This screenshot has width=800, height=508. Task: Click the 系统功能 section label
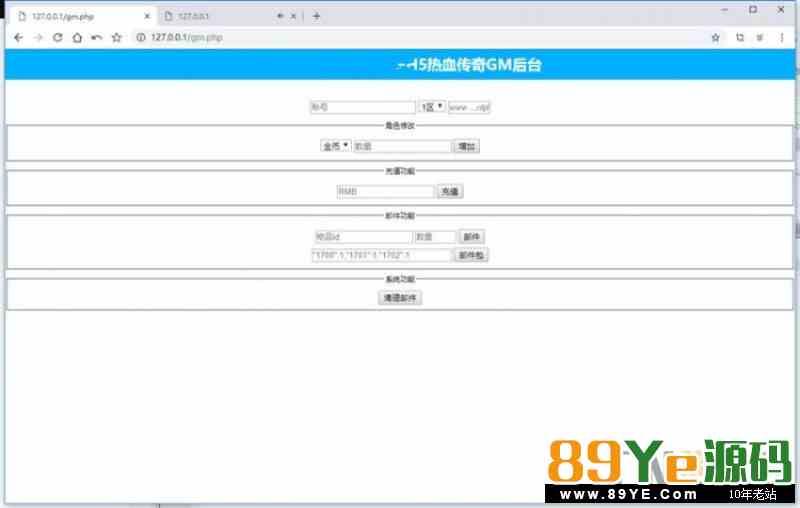click(x=400, y=279)
